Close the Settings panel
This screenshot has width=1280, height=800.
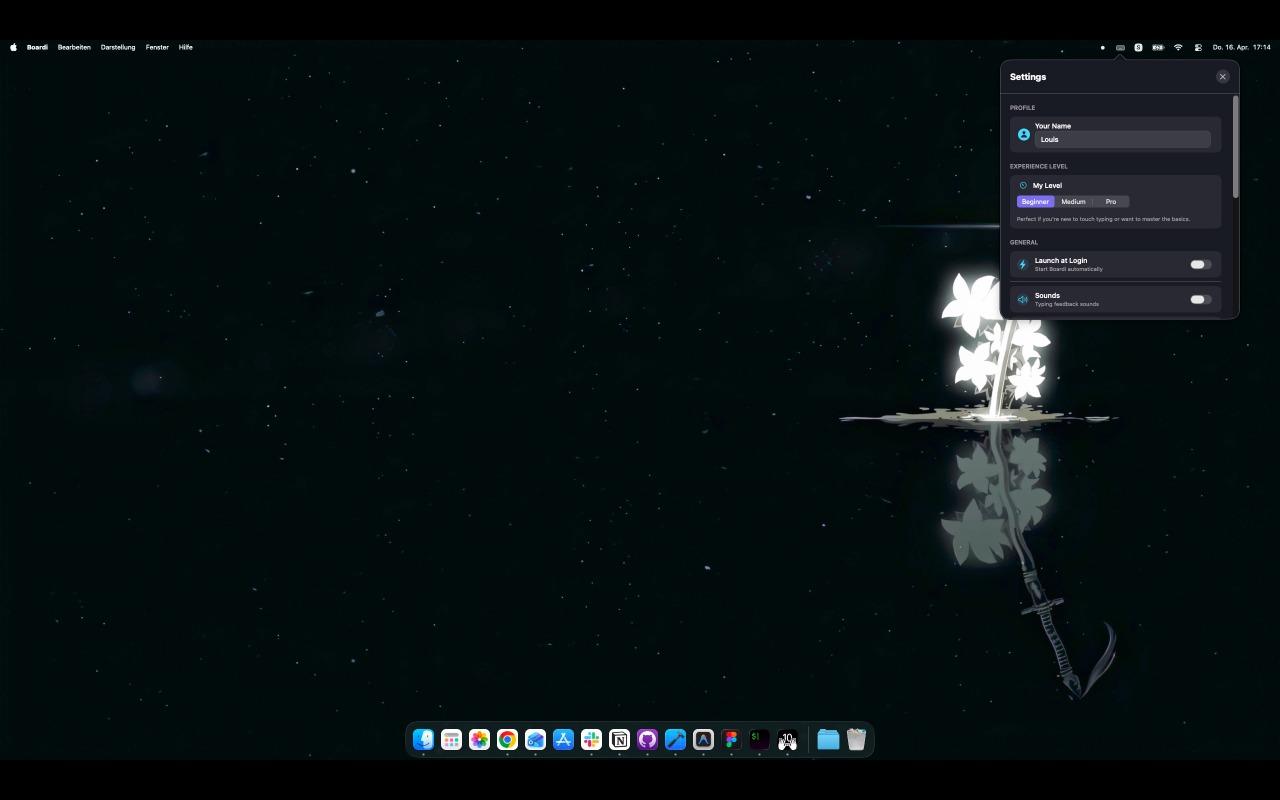click(x=1222, y=77)
